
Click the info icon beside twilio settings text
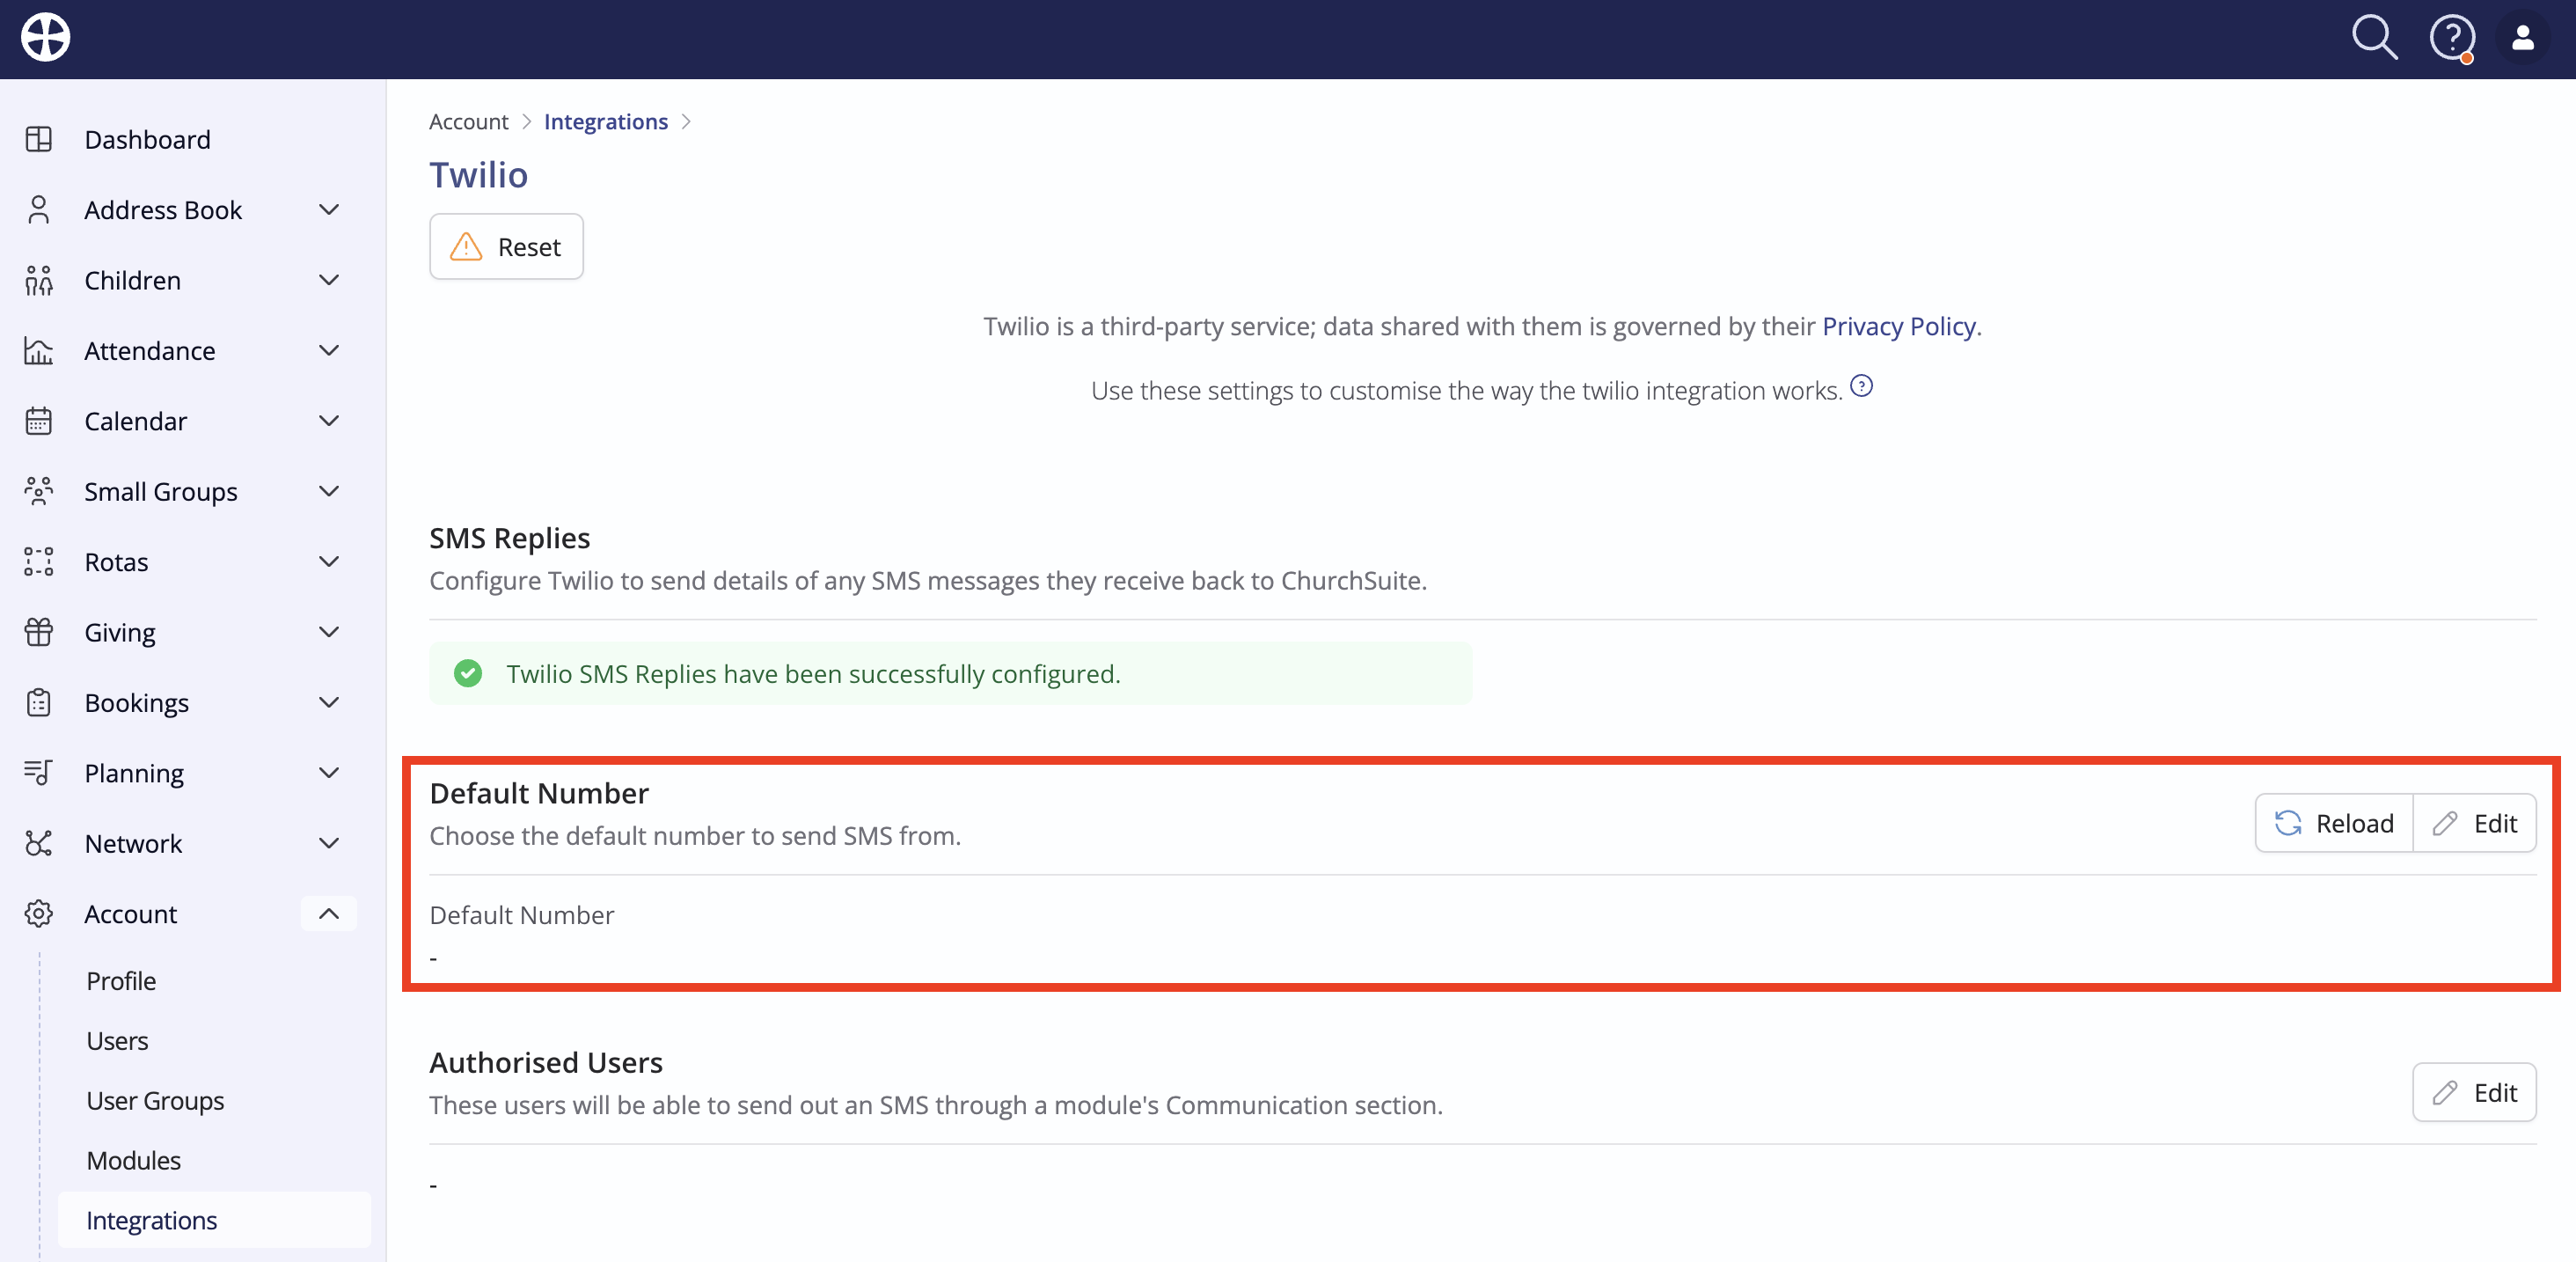pos(1861,386)
